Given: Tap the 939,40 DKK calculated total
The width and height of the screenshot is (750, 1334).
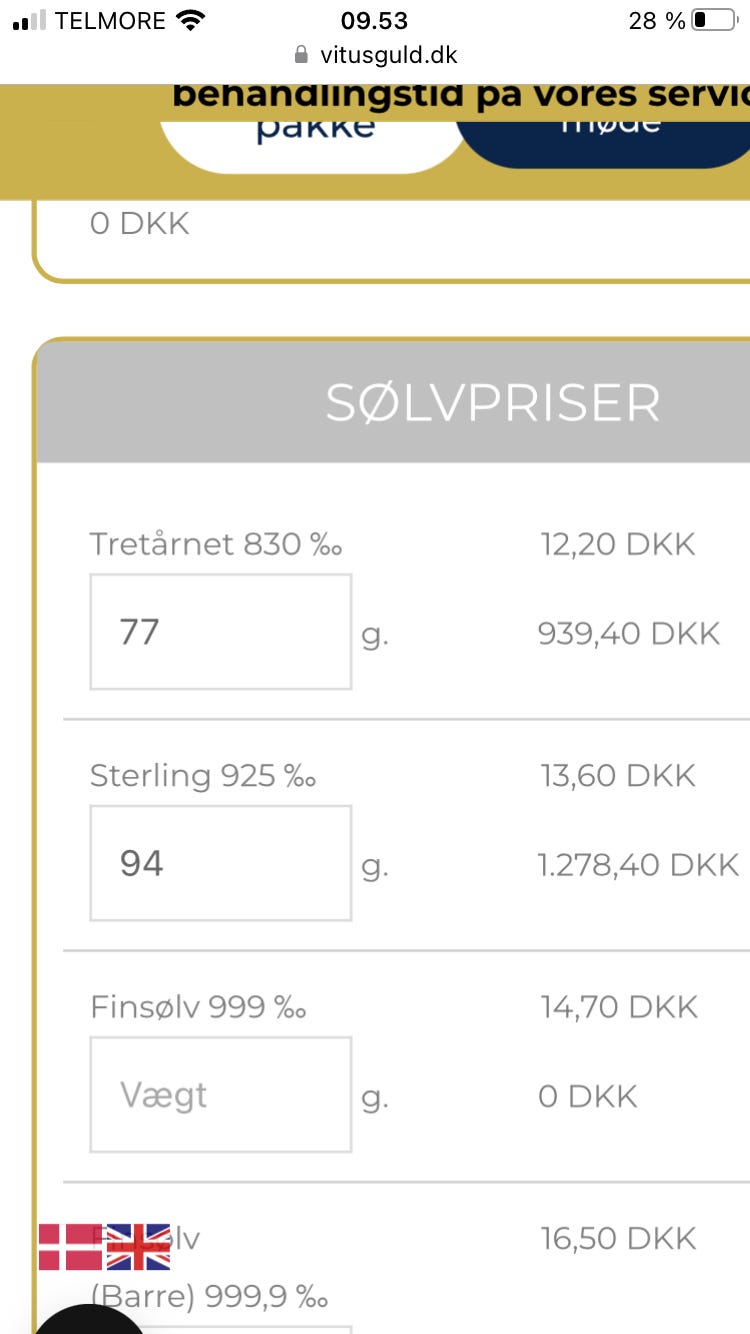Looking at the screenshot, I should [629, 633].
